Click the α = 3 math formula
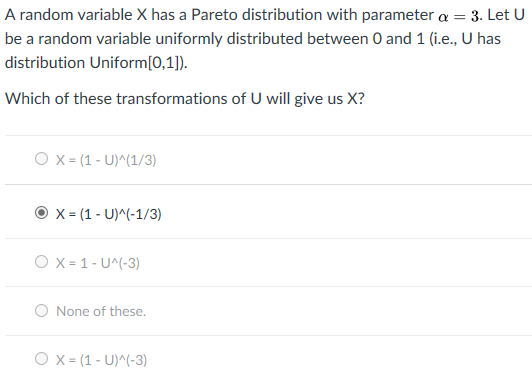532x378 pixels. (x=460, y=16)
